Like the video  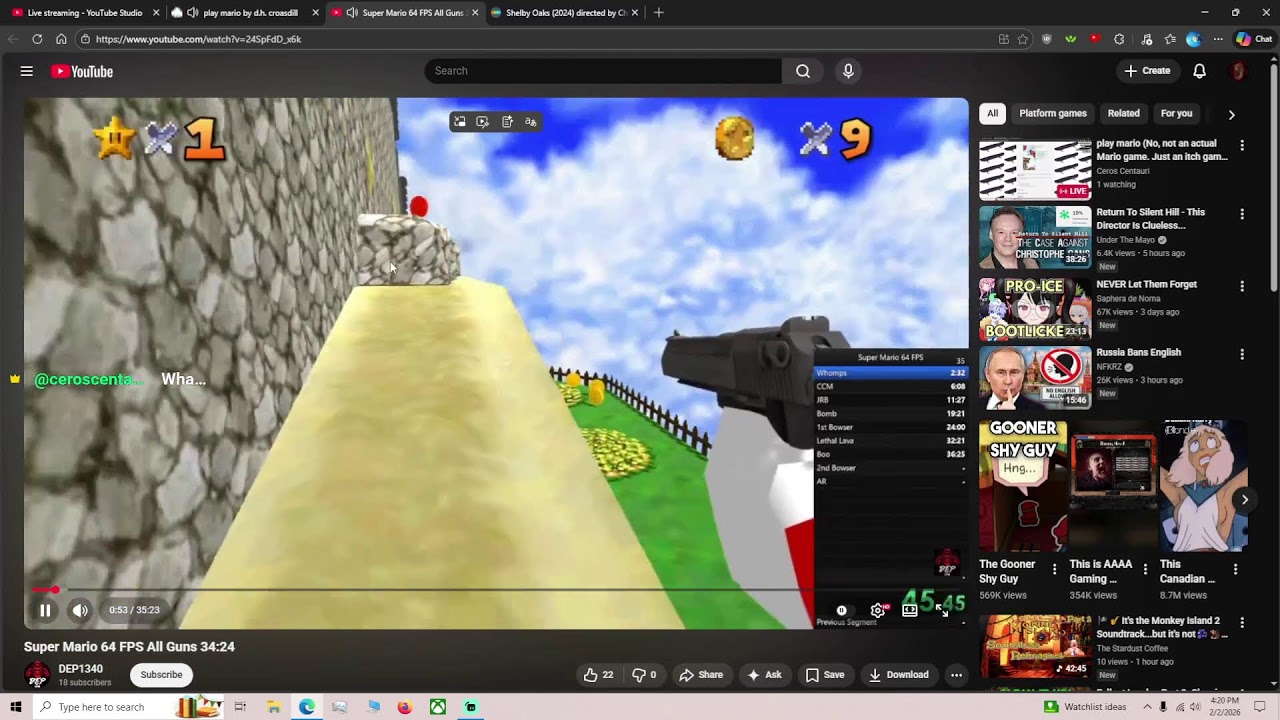[x=598, y=675]
